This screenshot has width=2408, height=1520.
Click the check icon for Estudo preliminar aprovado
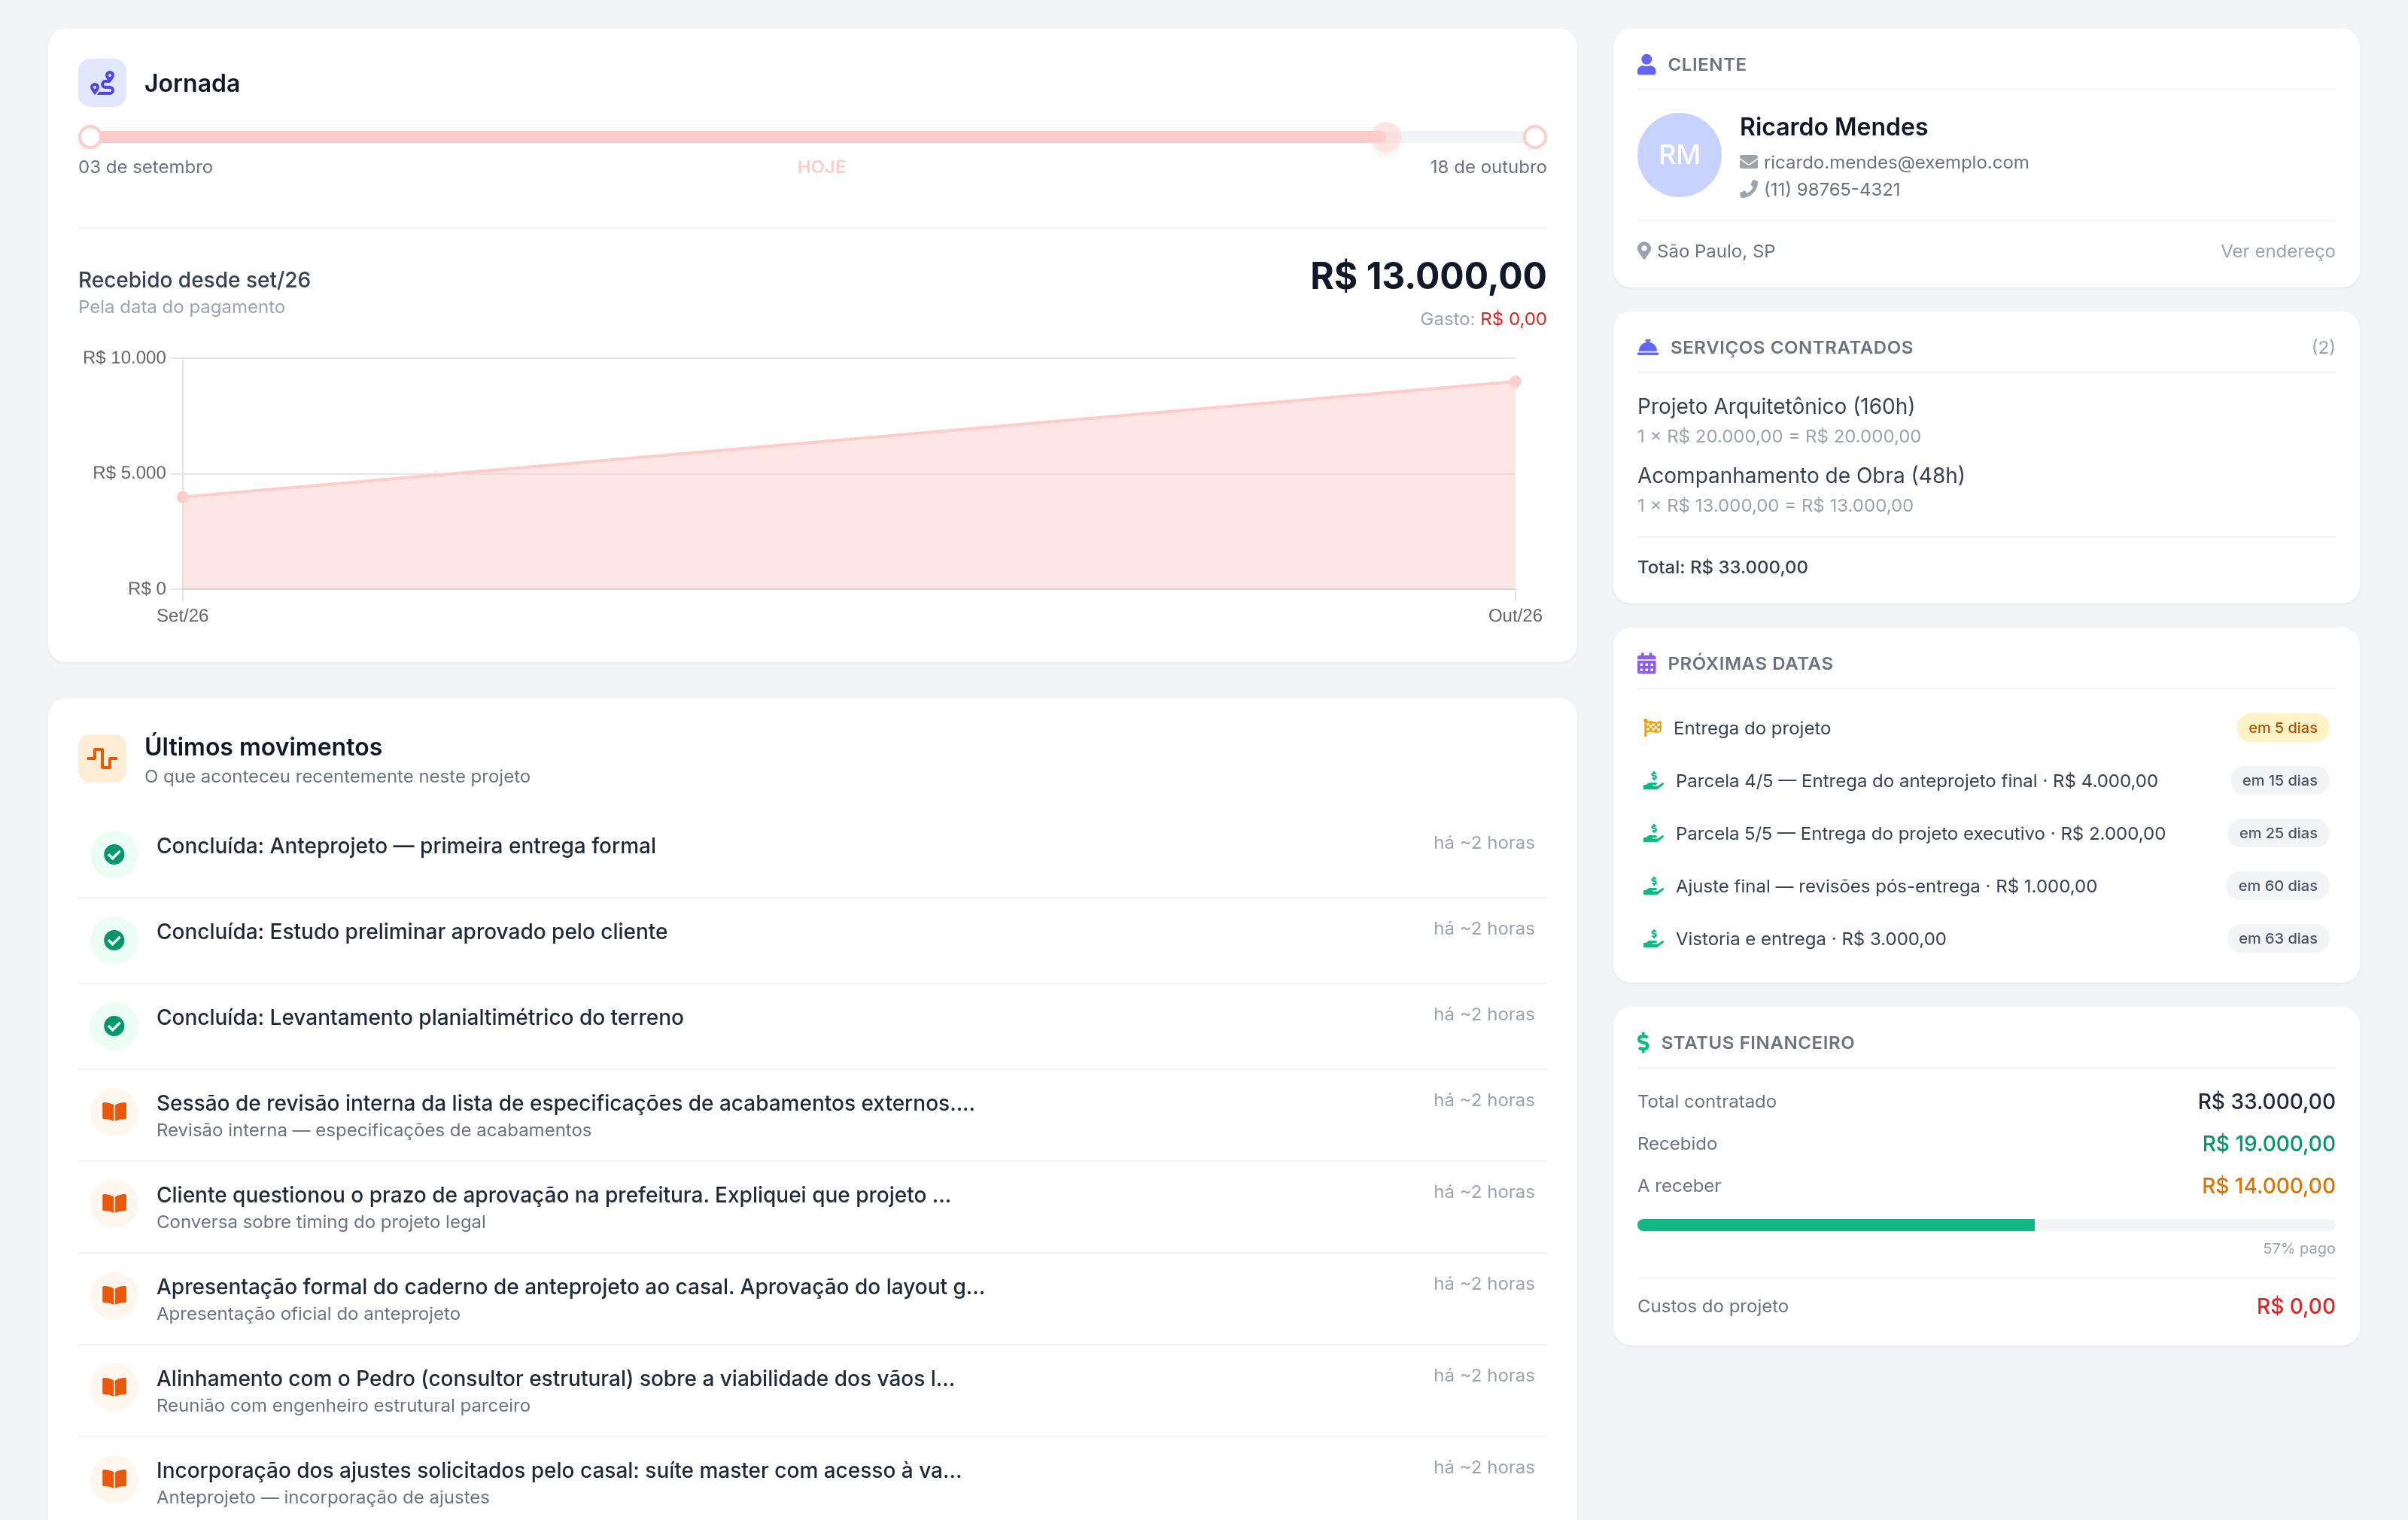pos(114,940)
